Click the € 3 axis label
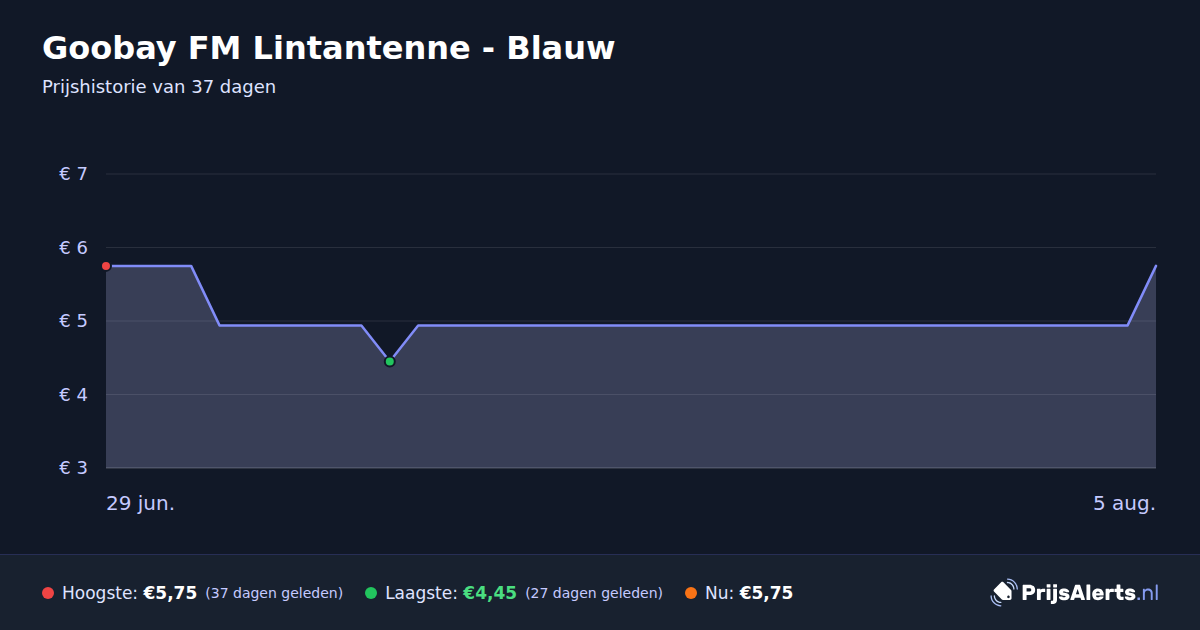 [74, 468]
